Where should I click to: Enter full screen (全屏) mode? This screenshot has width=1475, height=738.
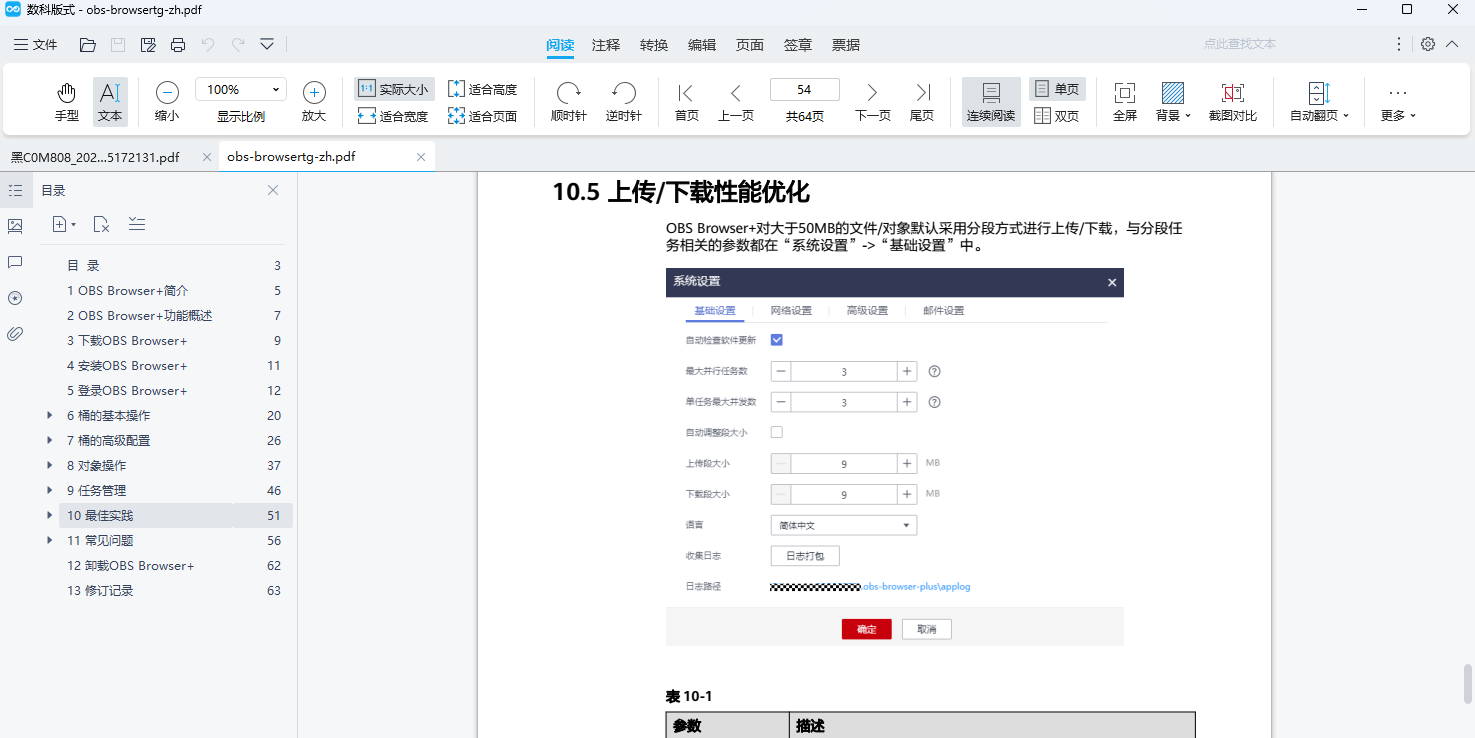click(1125, 103)
